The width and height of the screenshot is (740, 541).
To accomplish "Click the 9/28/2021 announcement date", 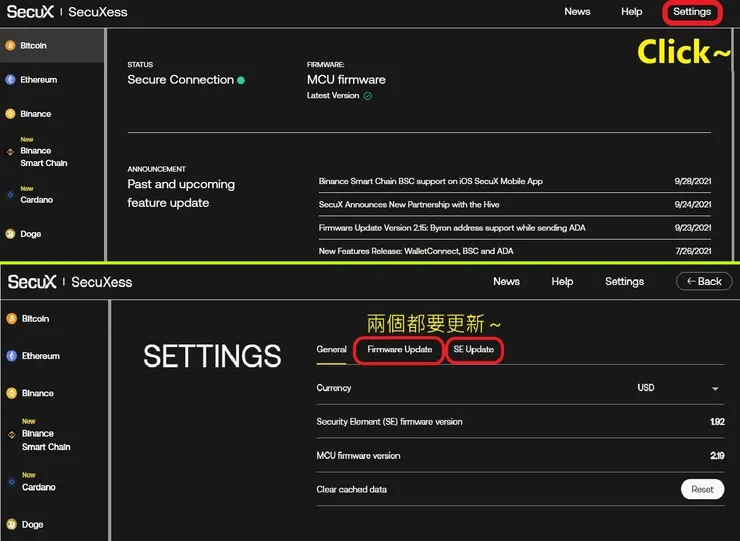I will 692,181.
